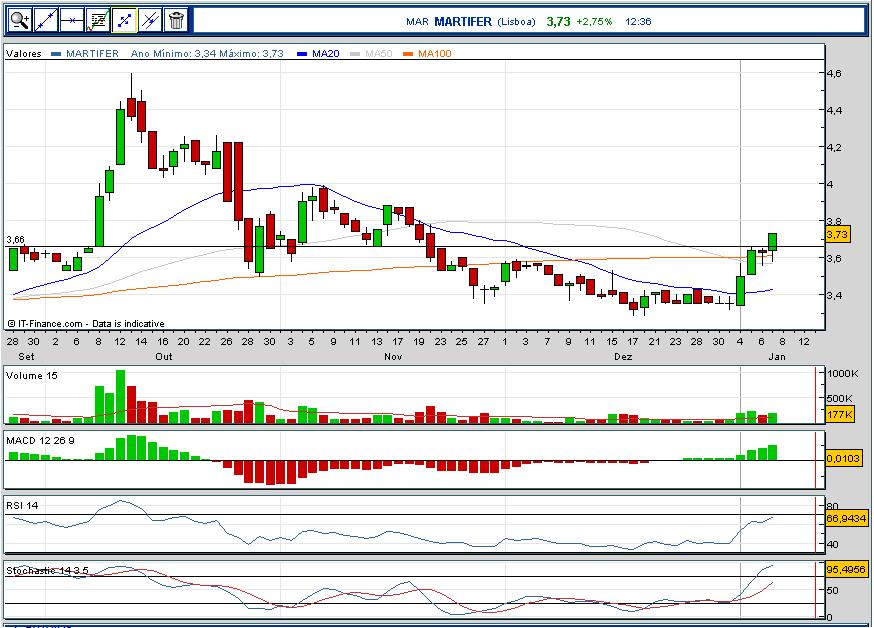Select the zoom magnifier tool

(20, 21)
